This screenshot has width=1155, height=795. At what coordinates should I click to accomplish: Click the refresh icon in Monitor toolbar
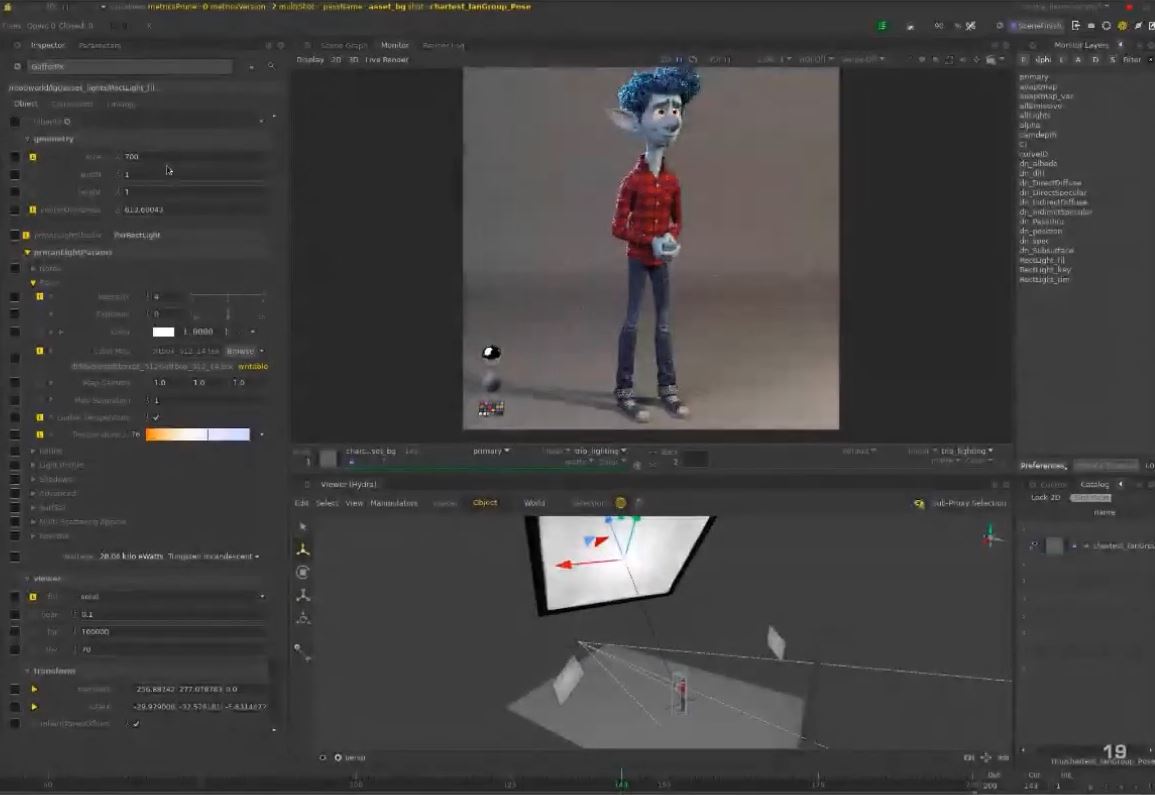pyautogui.click(x=693, y=60)
